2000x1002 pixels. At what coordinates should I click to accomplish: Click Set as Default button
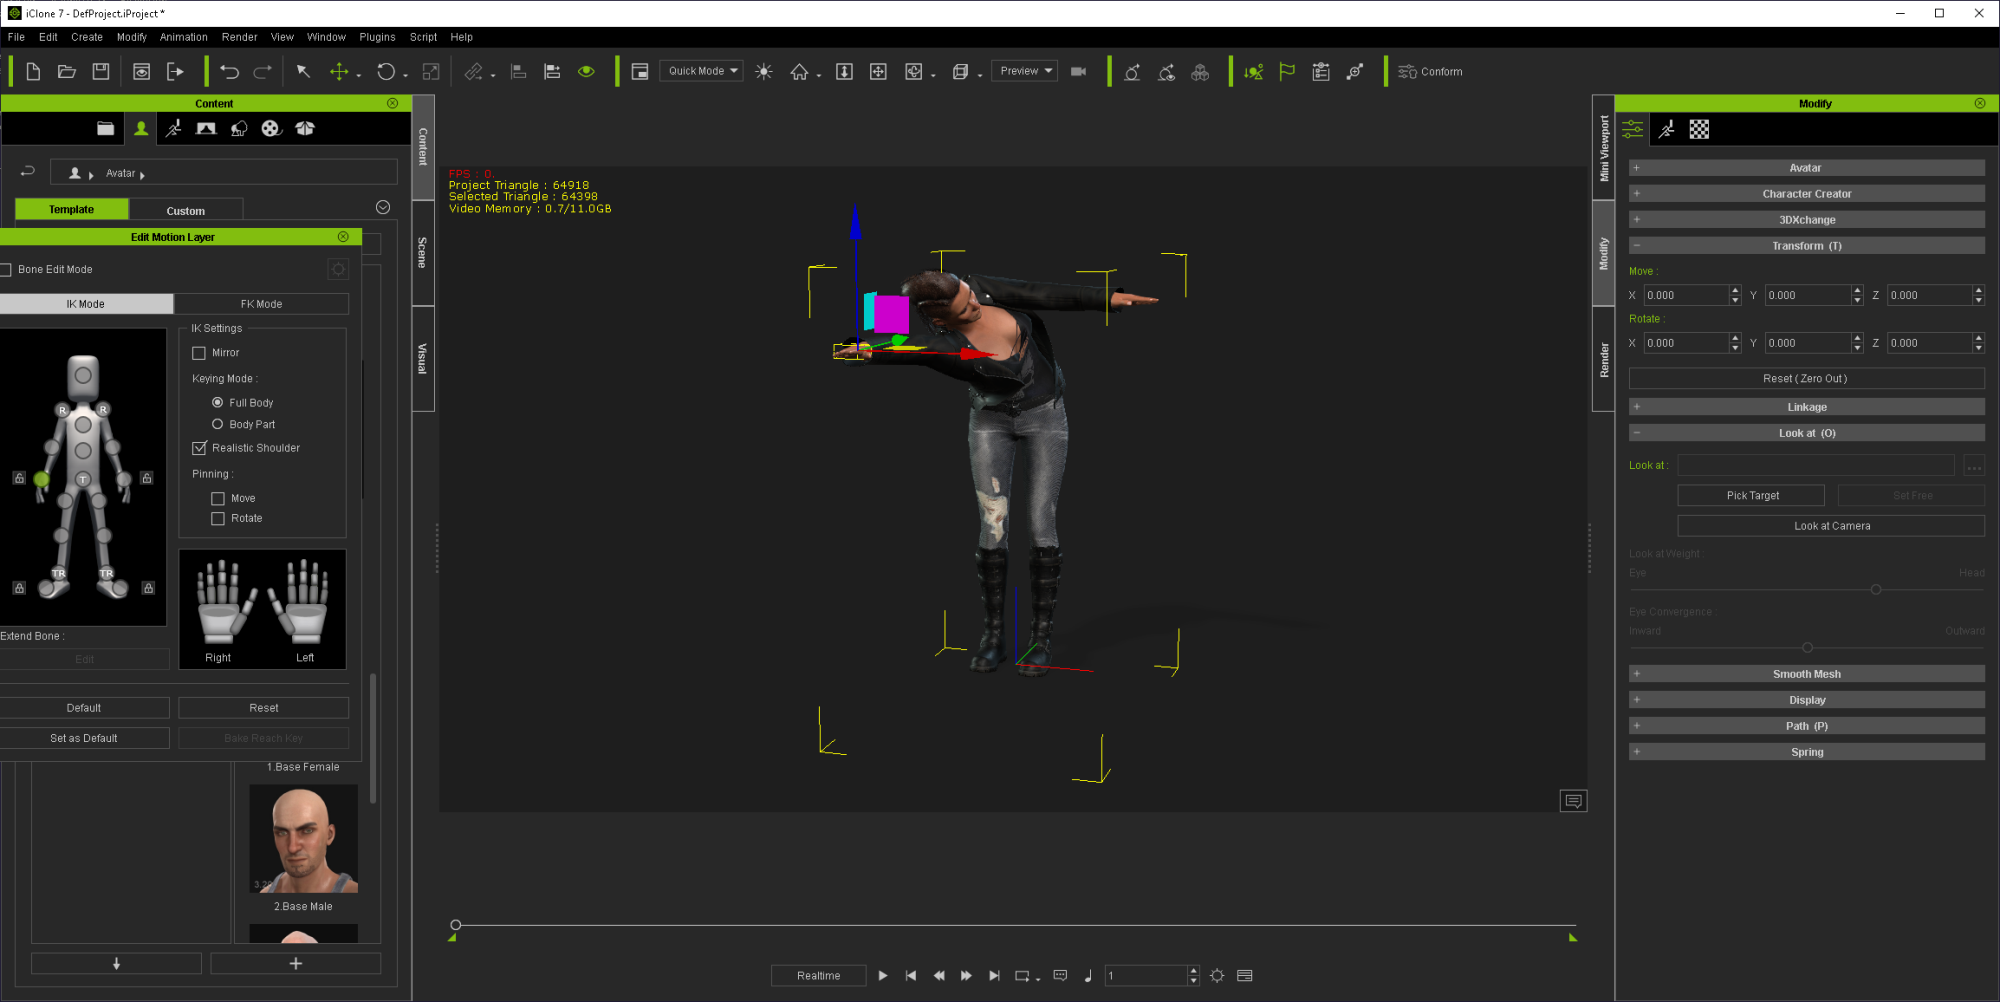pyautogui.click(x=84, y=738)
